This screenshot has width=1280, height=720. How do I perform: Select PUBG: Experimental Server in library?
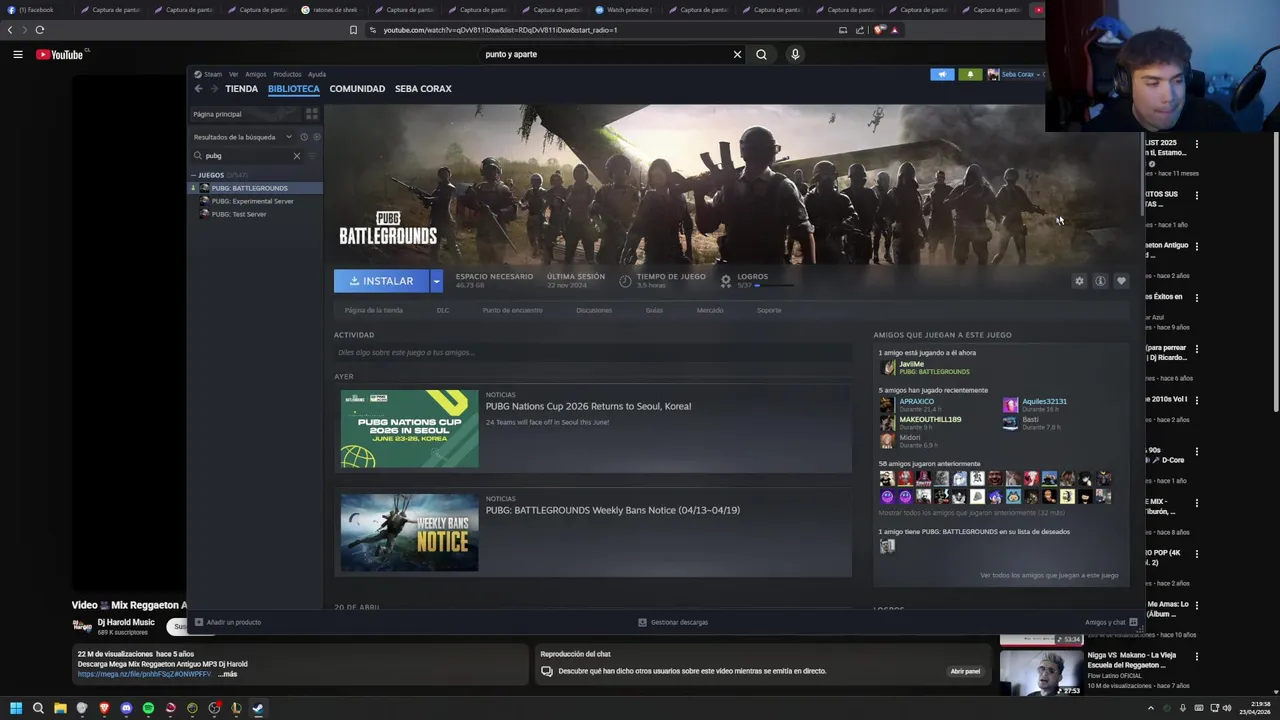pos(253,201)
